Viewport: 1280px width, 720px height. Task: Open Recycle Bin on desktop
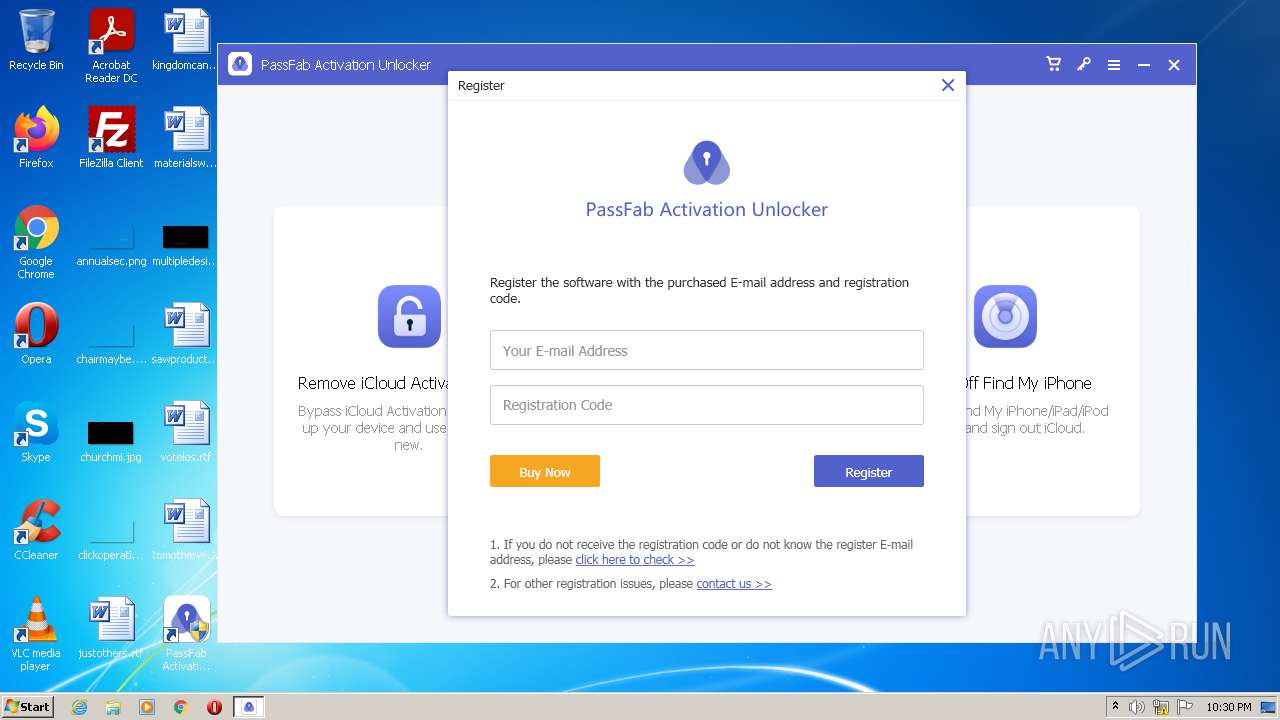(x=36, y=41)
